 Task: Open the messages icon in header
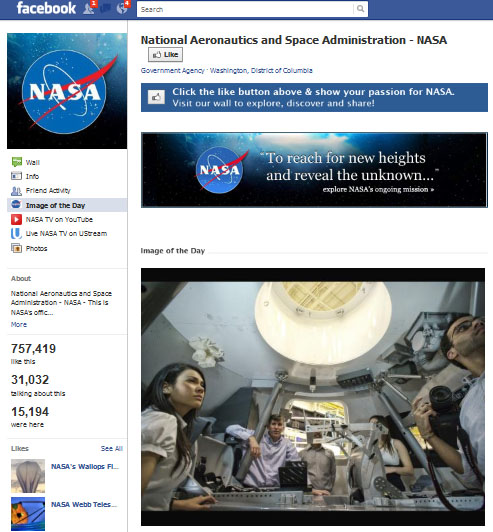point(106,8)
